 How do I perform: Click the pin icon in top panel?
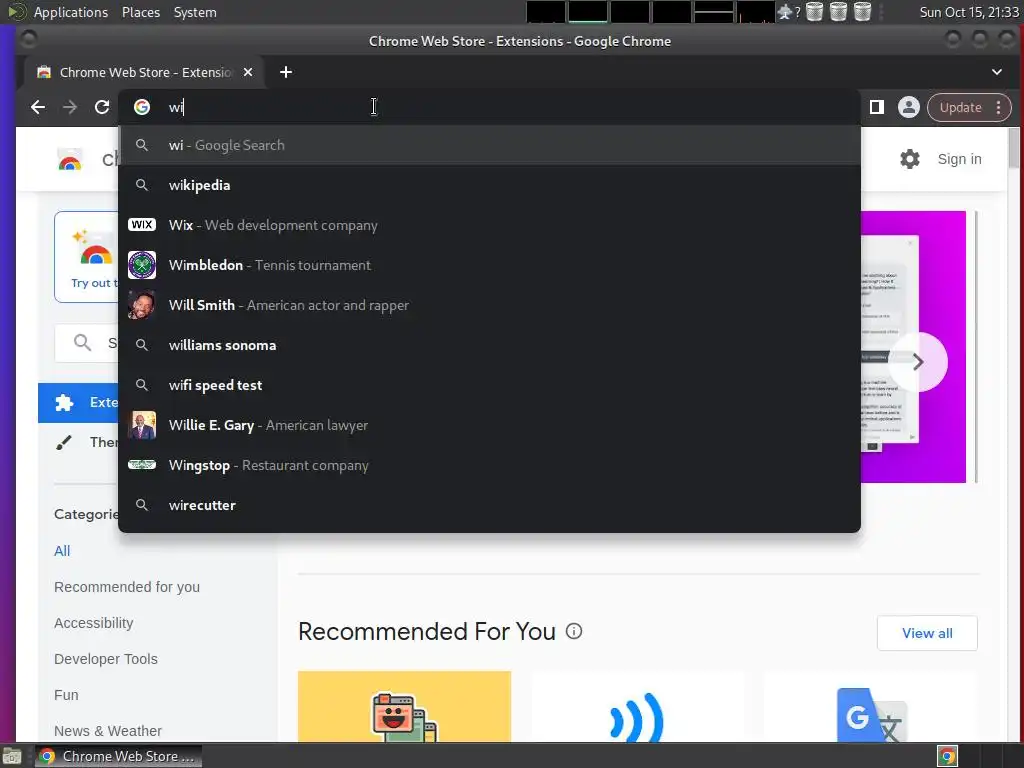pos(784,12)
